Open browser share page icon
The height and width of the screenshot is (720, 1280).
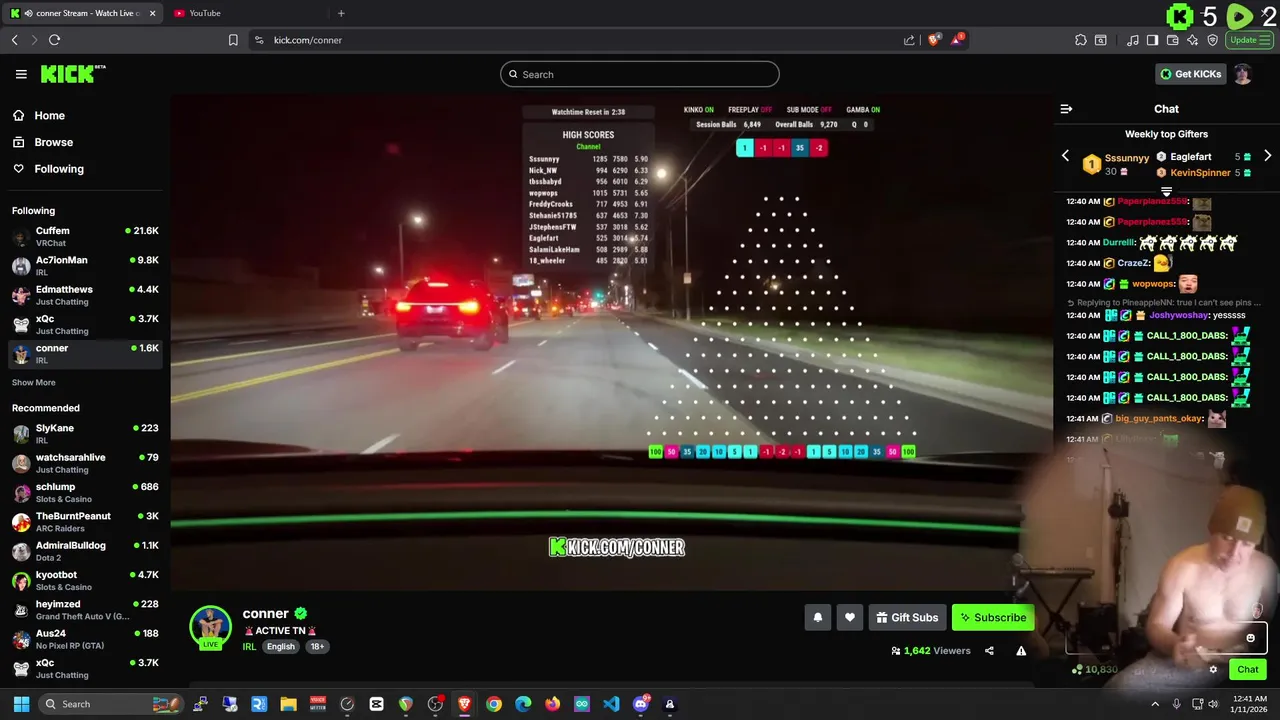point(909,40)
